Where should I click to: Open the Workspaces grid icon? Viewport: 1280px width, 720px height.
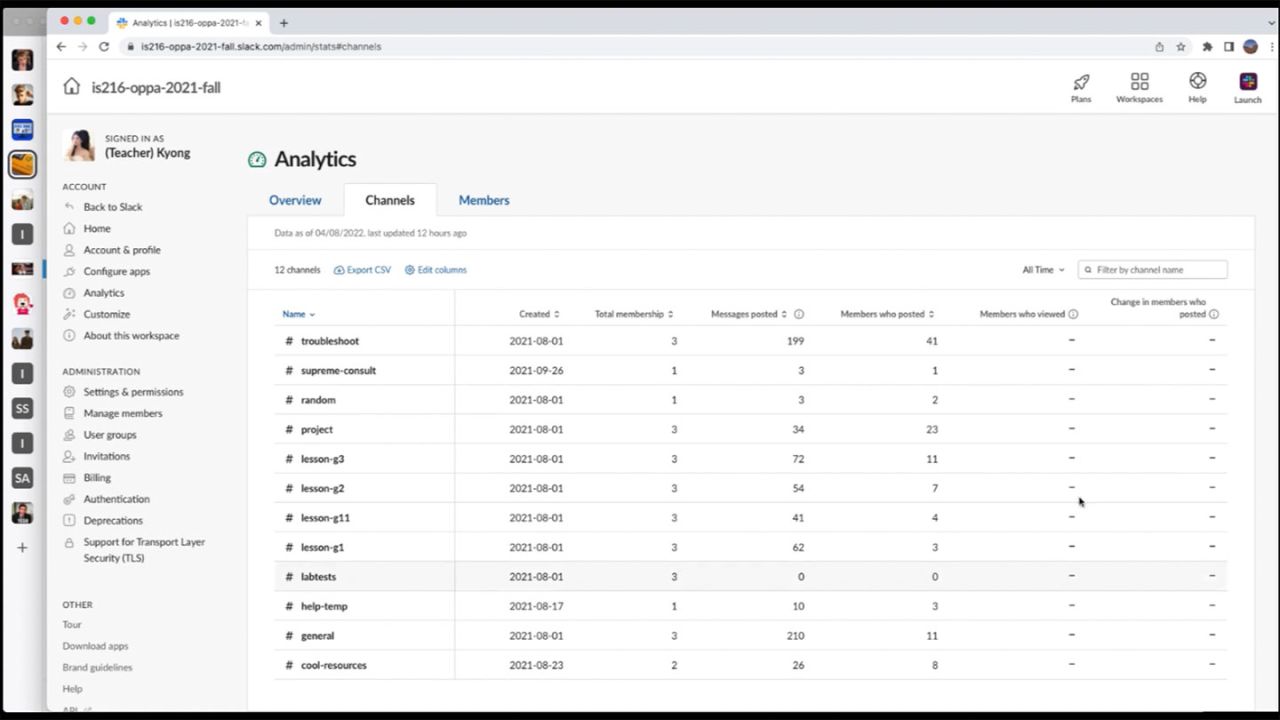[1139, 82]
